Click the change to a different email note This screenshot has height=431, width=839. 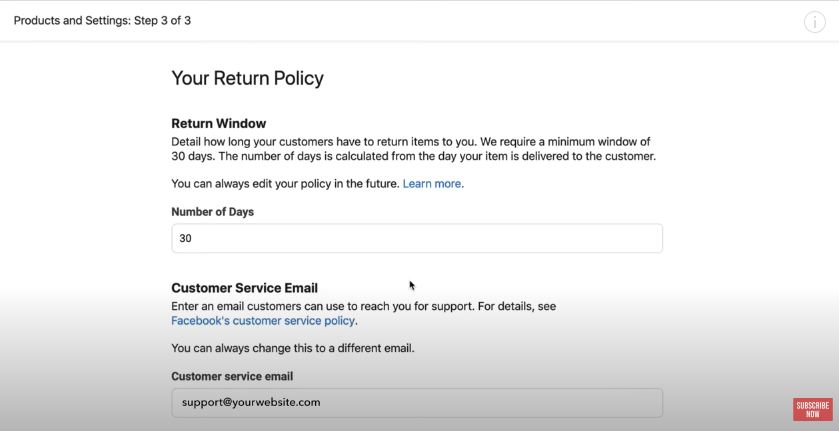(293, 349)
